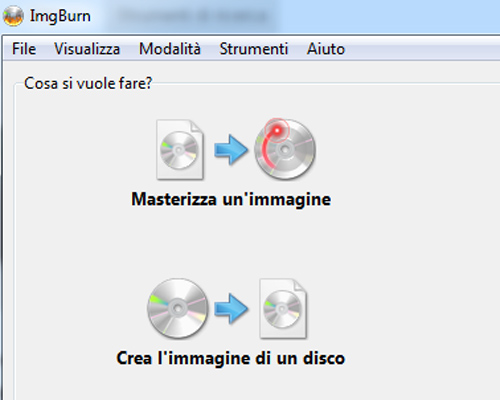
Task: Open the Visualizza menu
Action: (x=87, y=49)
